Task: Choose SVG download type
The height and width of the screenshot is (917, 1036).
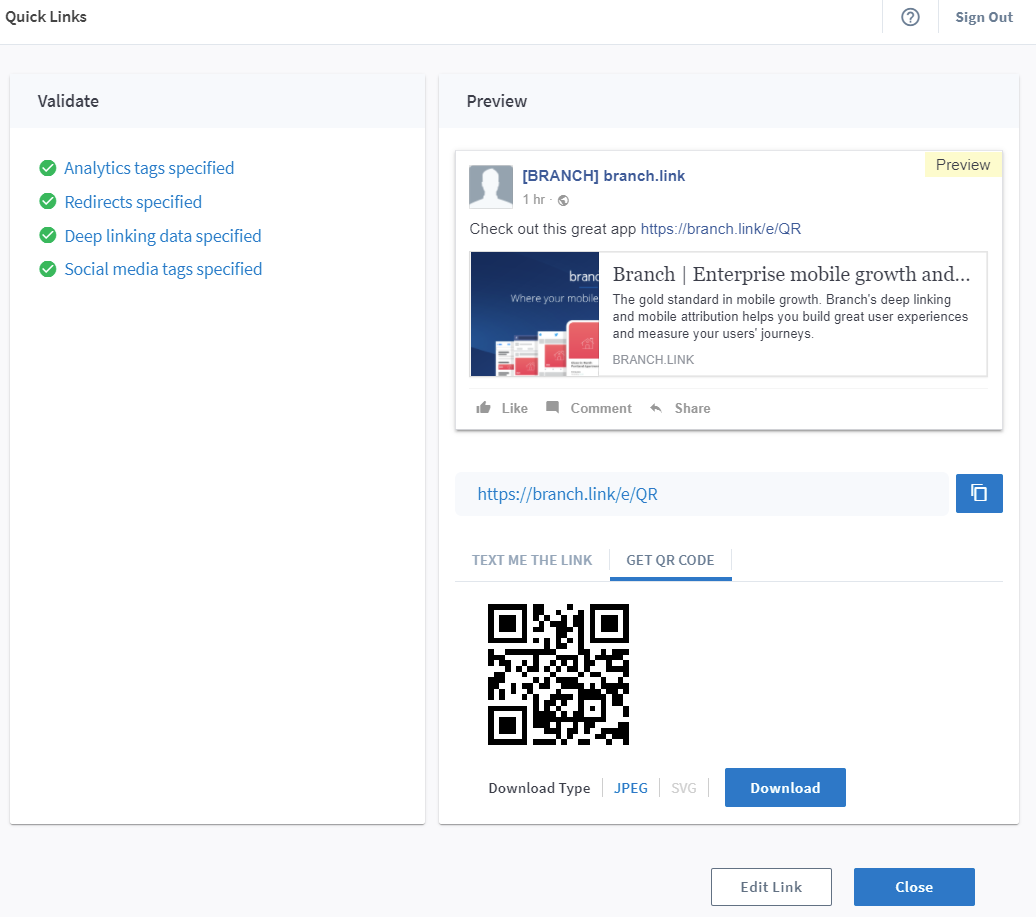Action: (683, 788)
